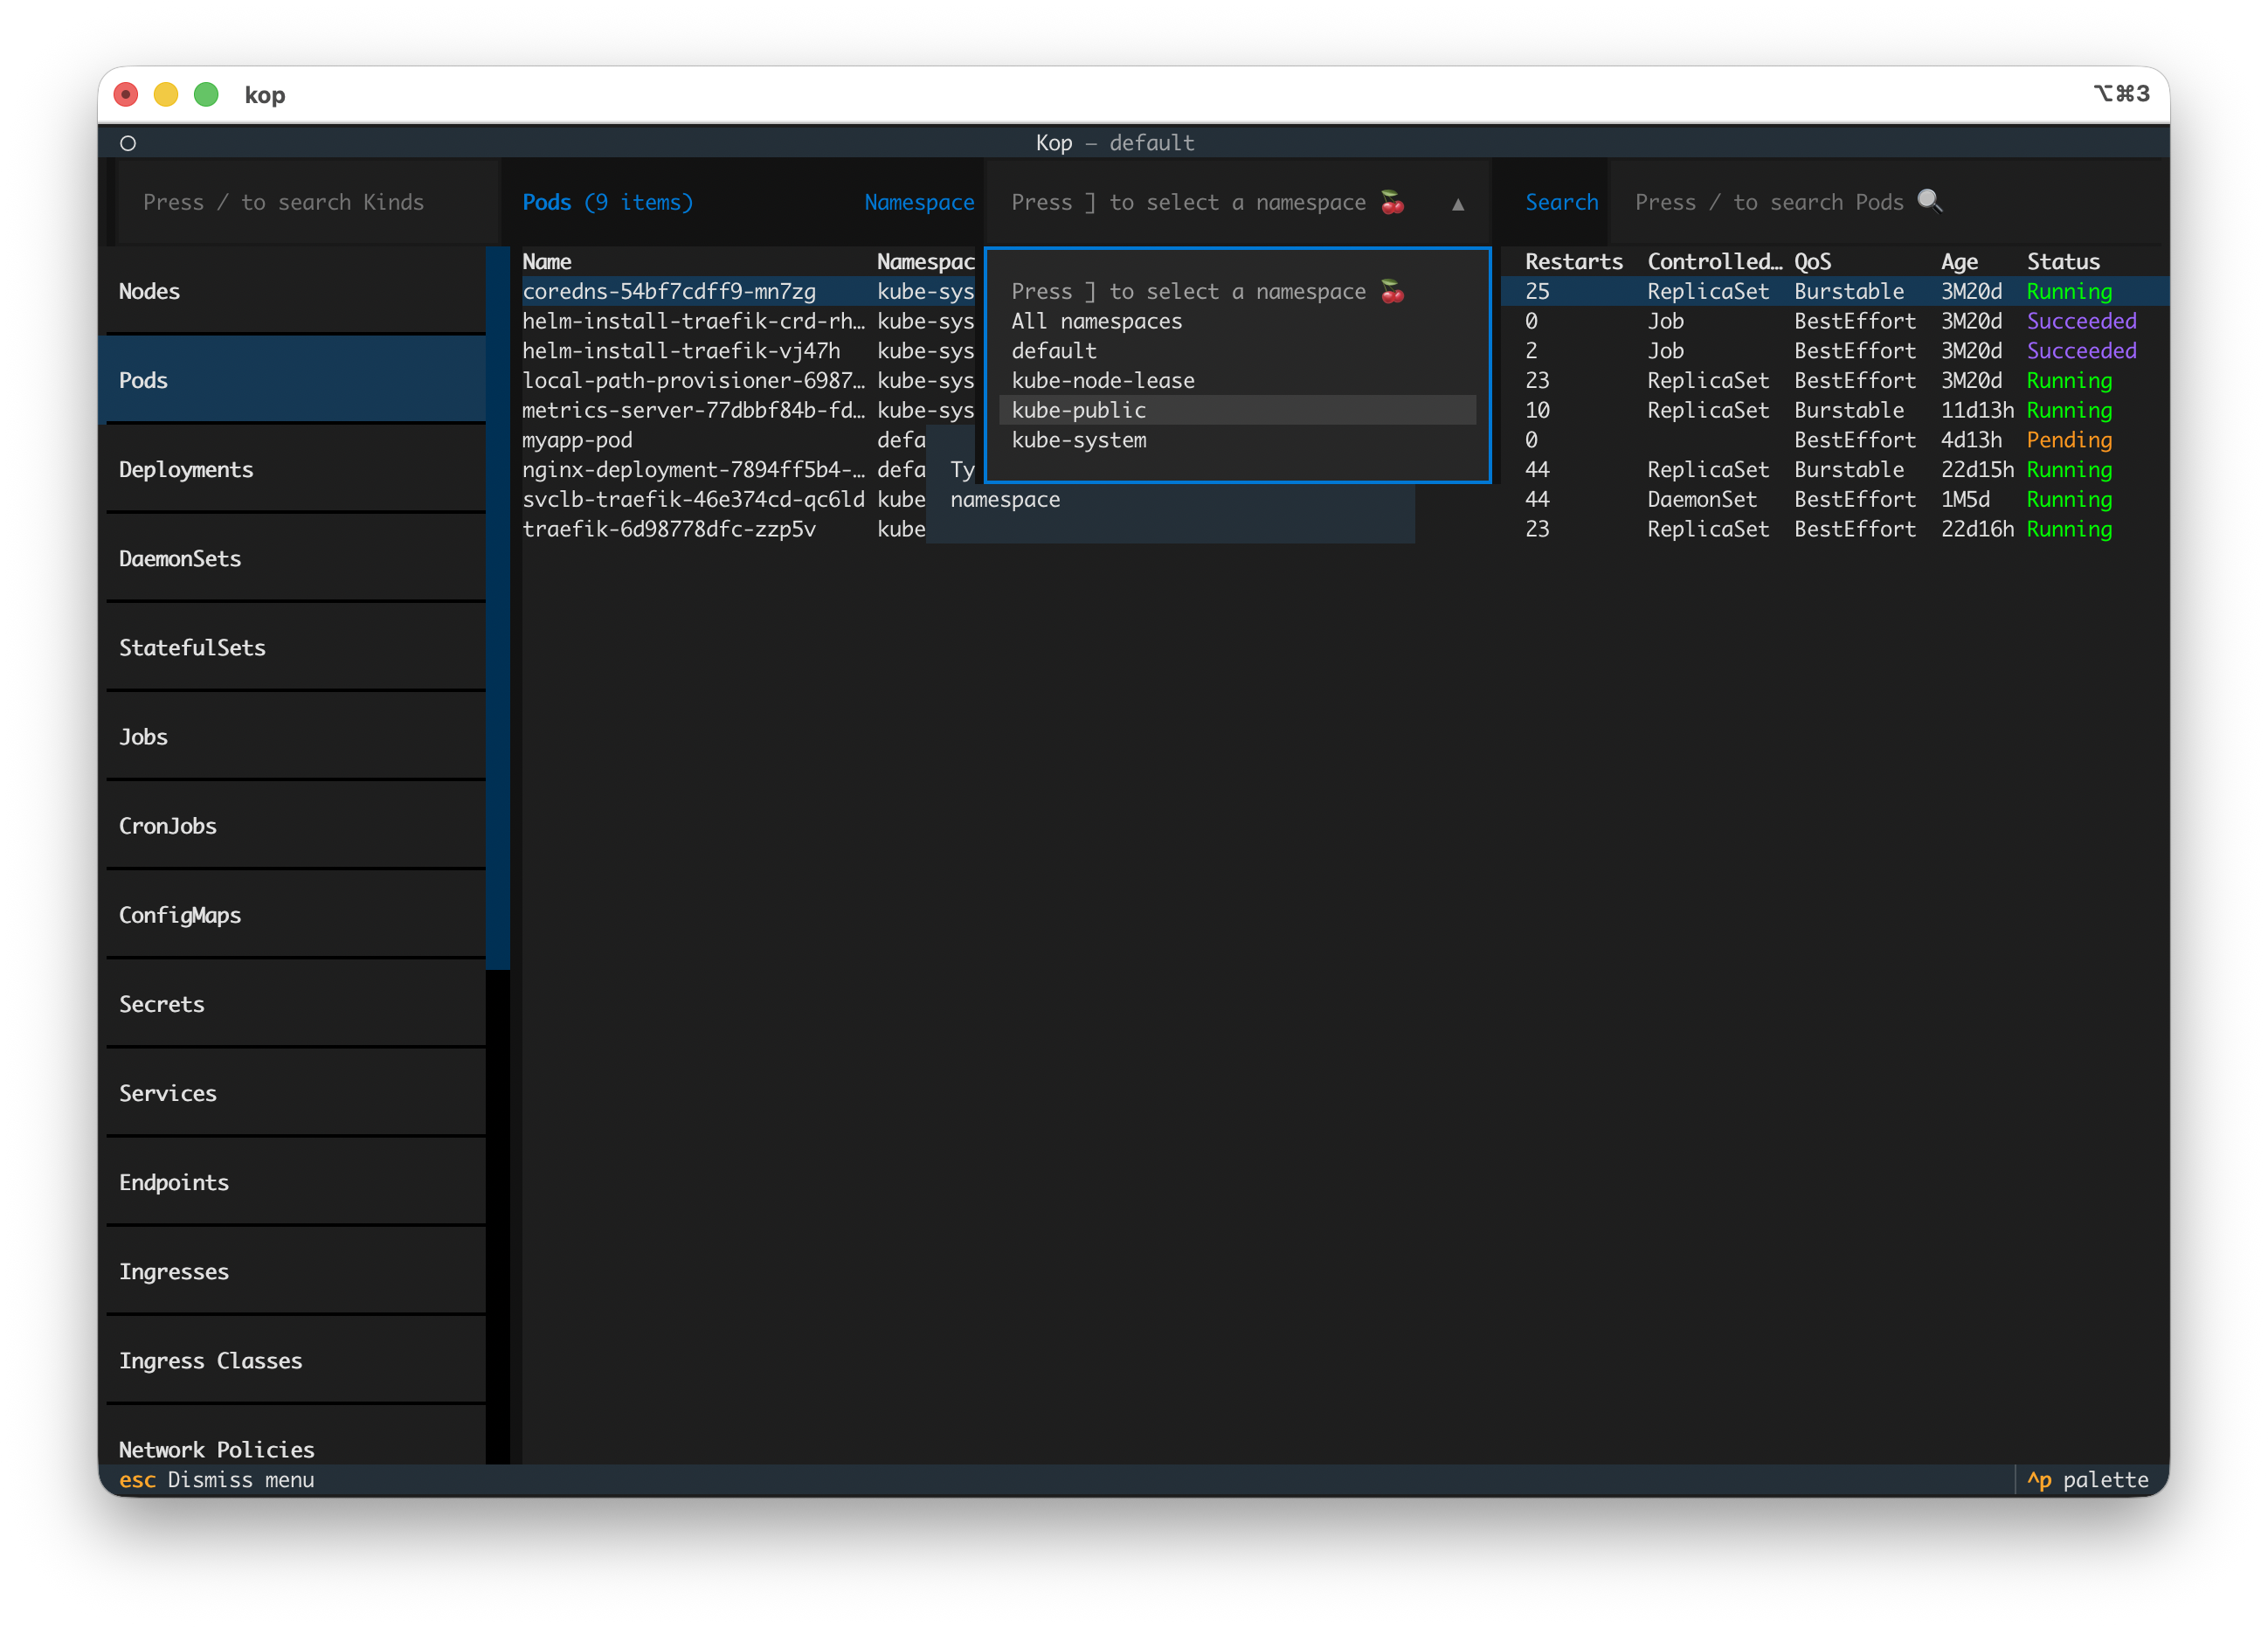Open Ingresses in the sidebar
Screen dimensions: 2268x1627
[296, 1271]
